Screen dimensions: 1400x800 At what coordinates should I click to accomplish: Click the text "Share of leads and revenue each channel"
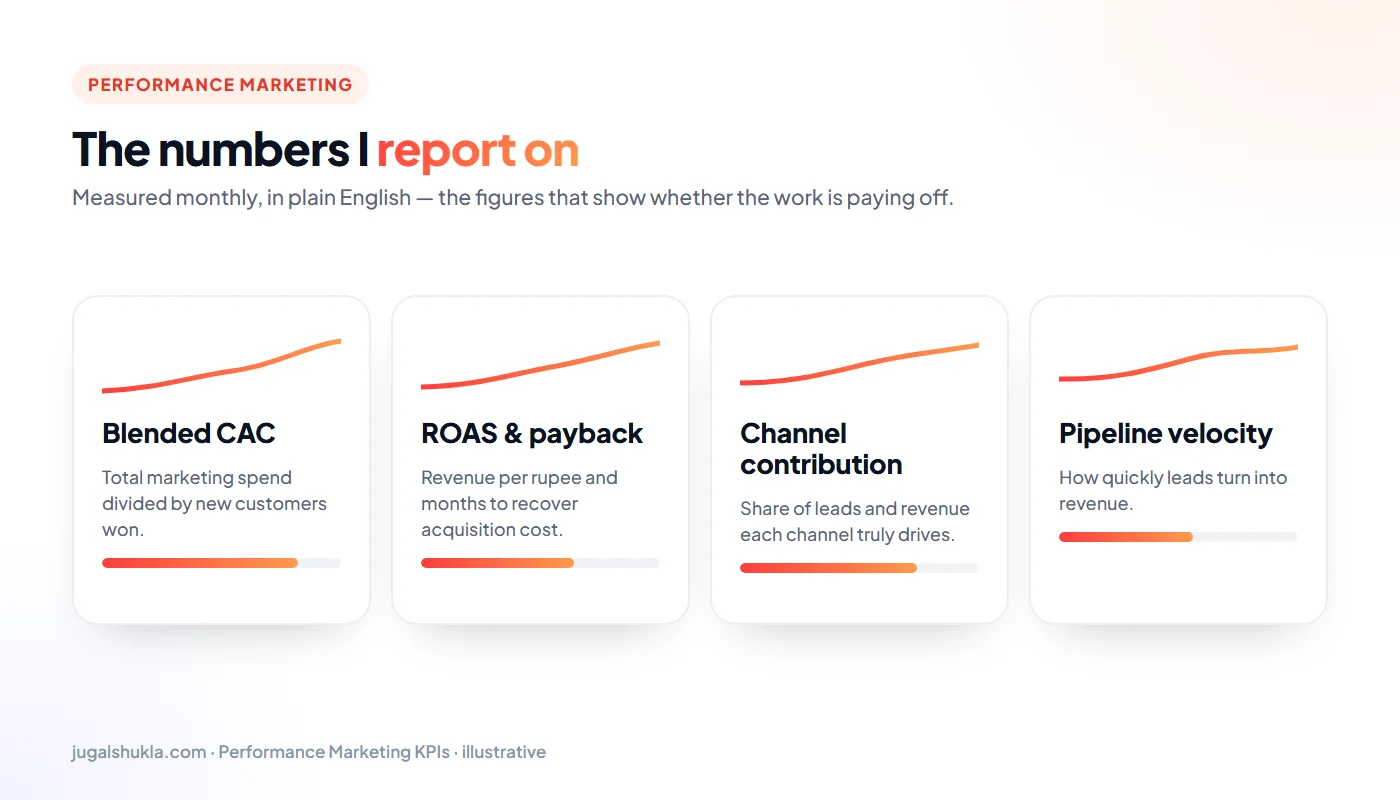coord(855,522)
